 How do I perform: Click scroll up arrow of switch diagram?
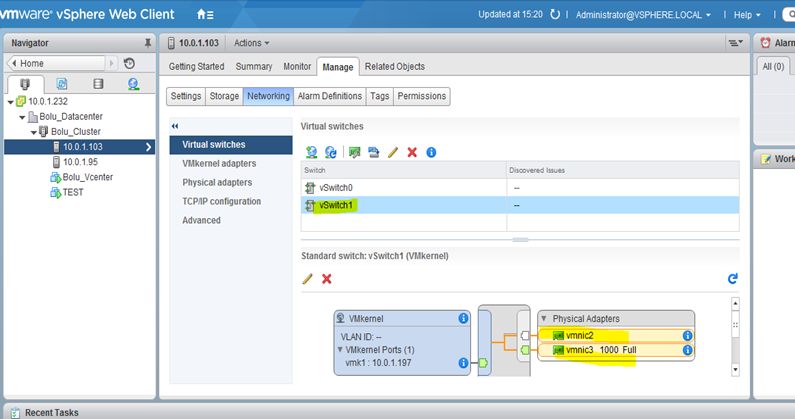[x=735, y=304]
